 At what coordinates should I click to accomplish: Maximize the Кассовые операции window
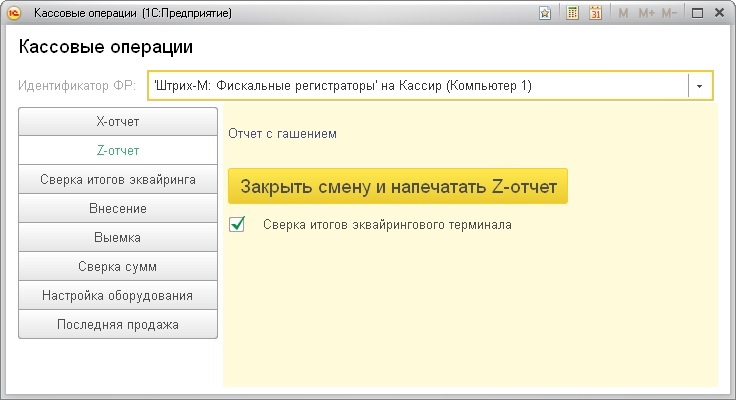coord(697,13)
